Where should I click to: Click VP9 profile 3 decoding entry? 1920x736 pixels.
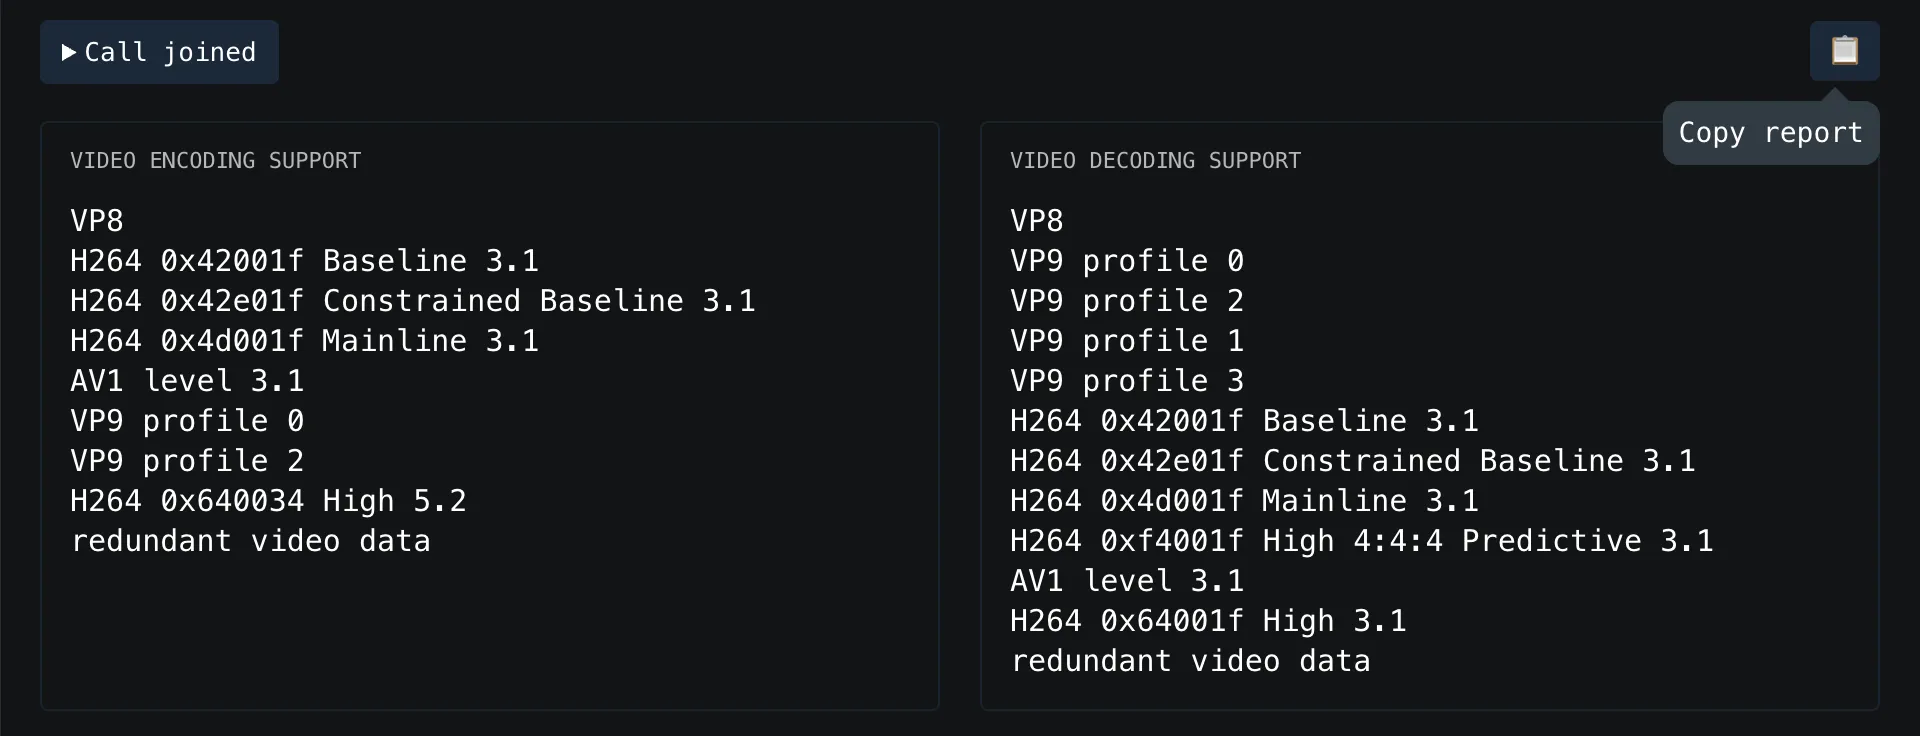[1127, 381]
